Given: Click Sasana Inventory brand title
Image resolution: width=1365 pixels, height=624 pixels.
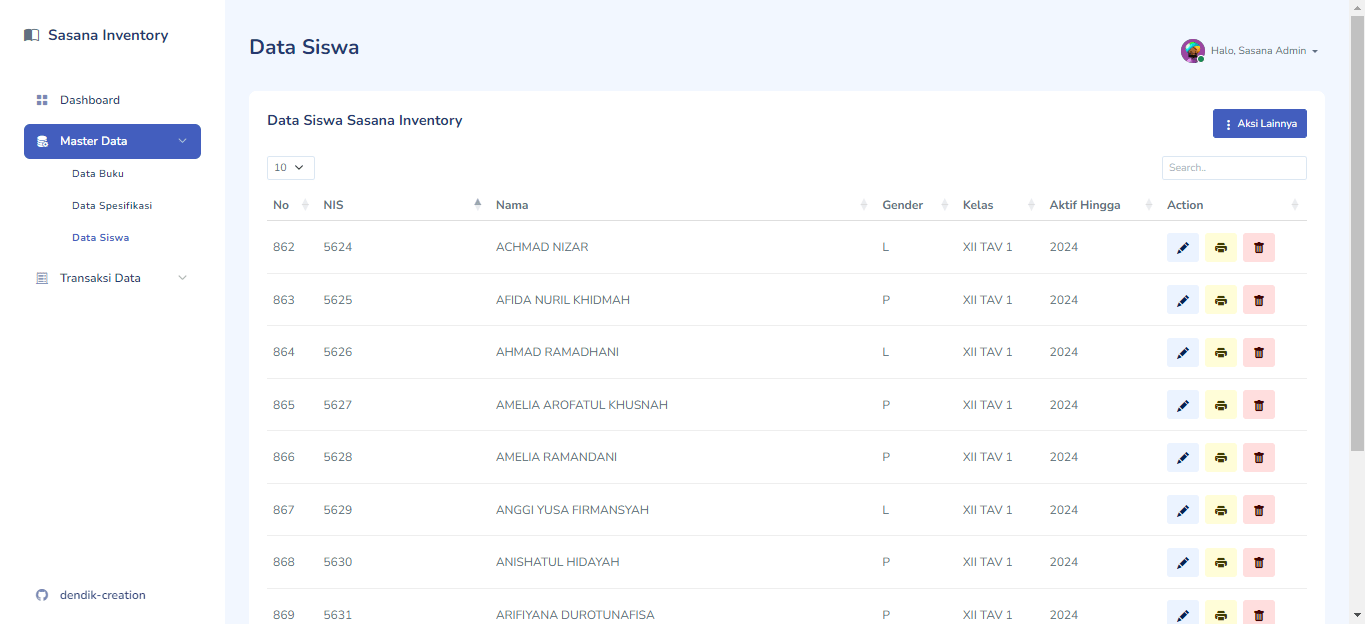Looking at the screenshot, I should click(x=108, y=35).
